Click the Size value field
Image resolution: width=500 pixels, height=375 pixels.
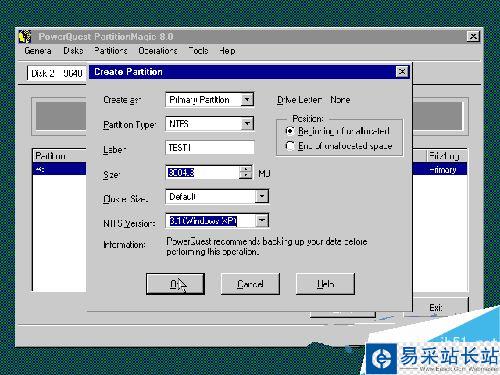(x=203, y=172)
